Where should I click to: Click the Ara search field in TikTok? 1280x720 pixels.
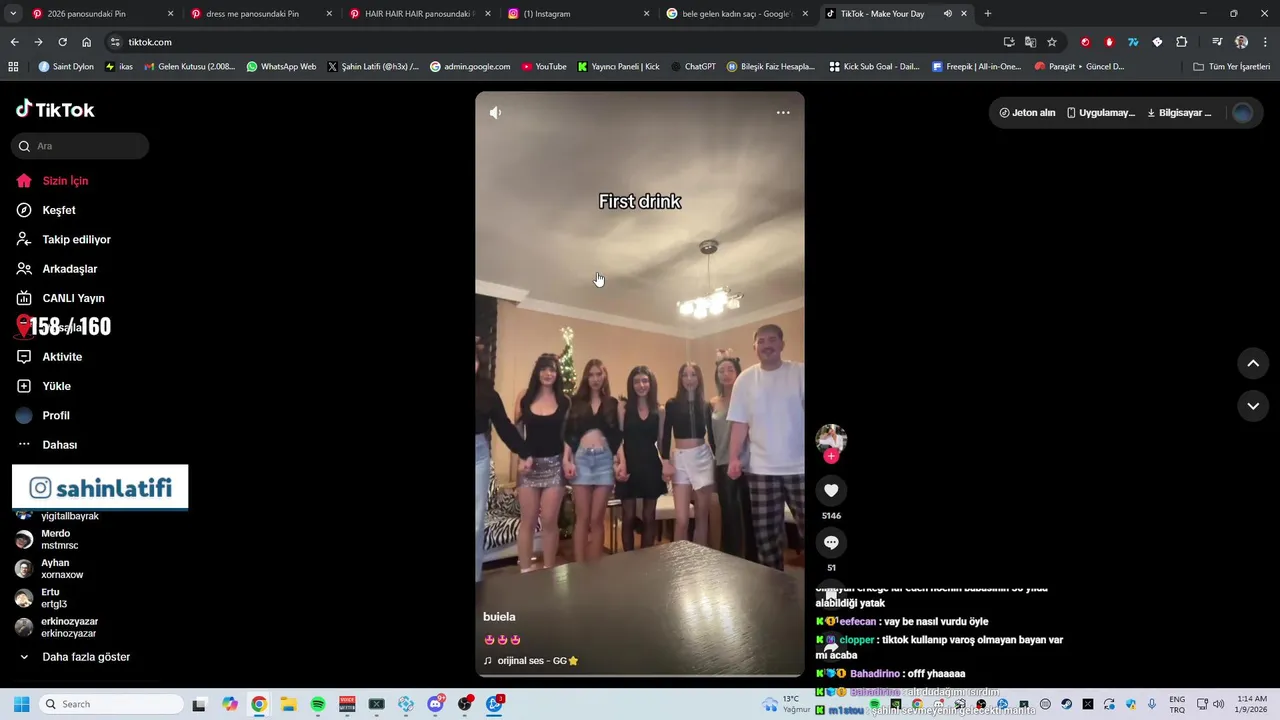point(80,146)
